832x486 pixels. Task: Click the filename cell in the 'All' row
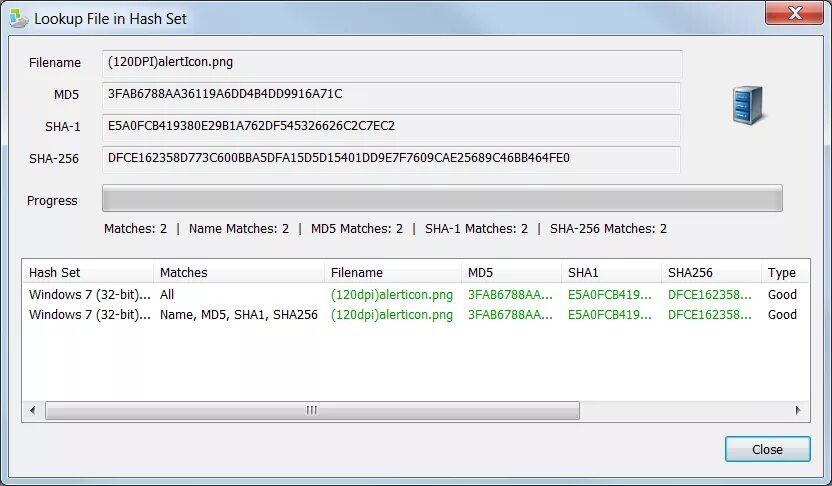(x=392, y=294)
